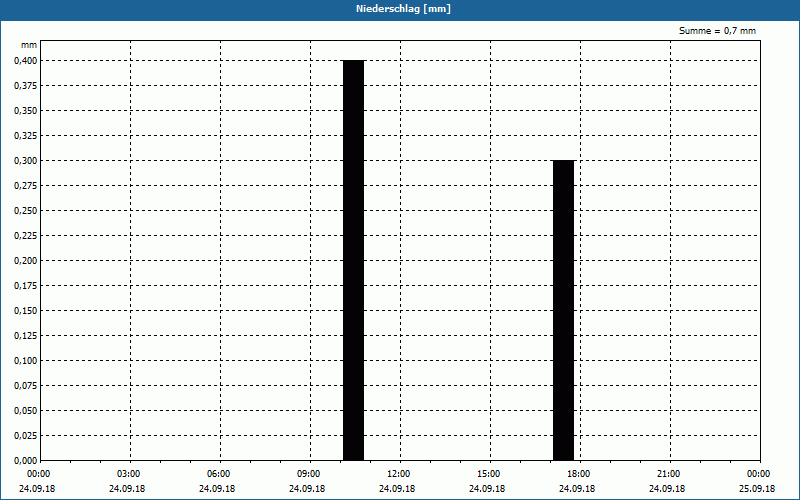Click the 0,325 y-axis value

pos(26,136)
